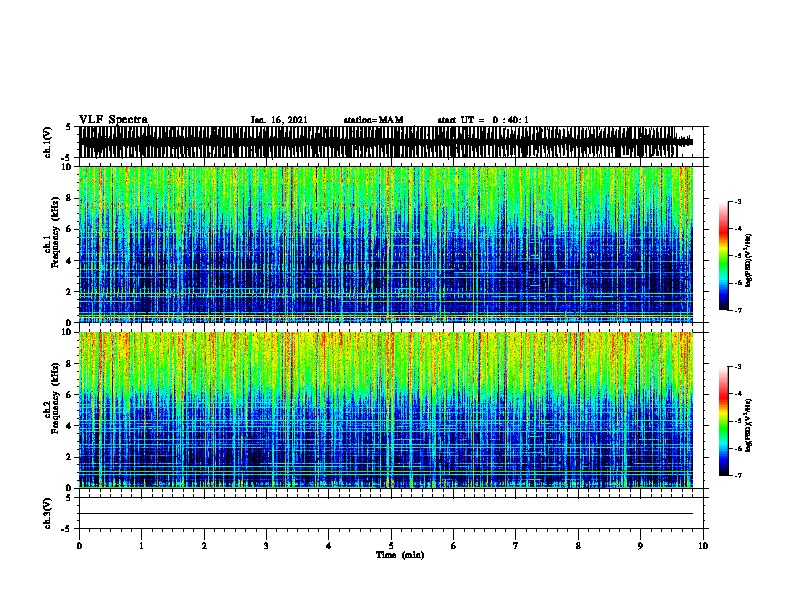
Task: Click time-axis tick label "9"
Action: (x=640, y=545)
